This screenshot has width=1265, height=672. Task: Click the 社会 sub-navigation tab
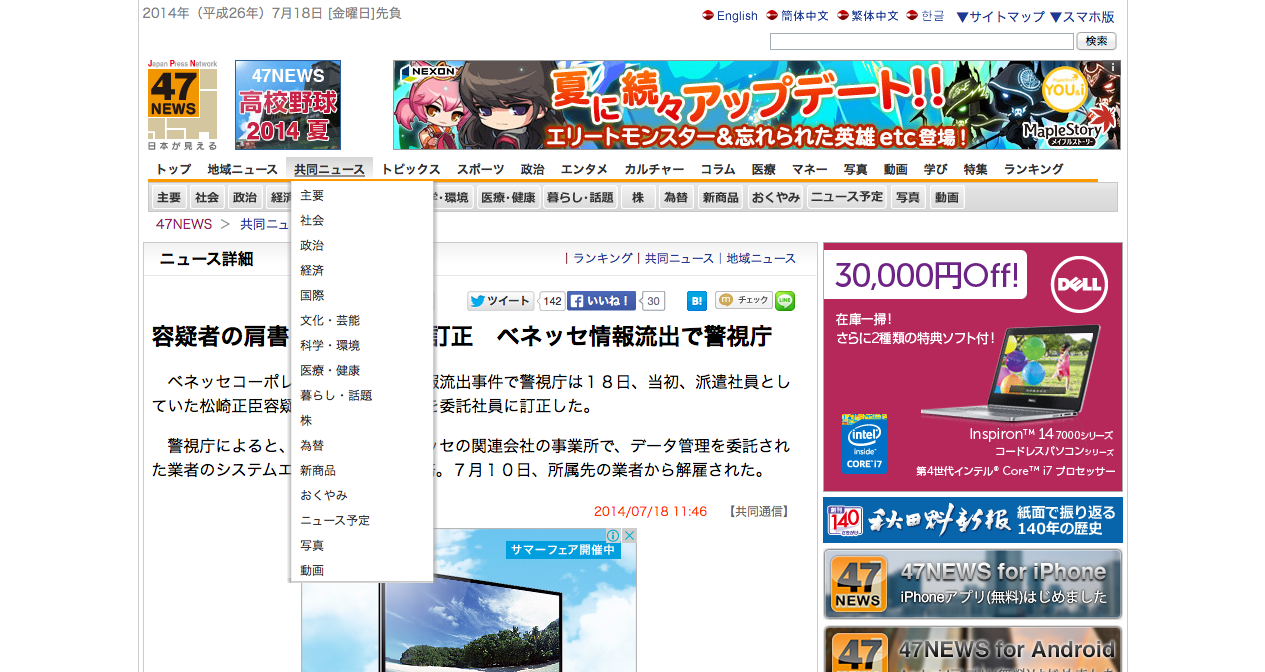207,197
